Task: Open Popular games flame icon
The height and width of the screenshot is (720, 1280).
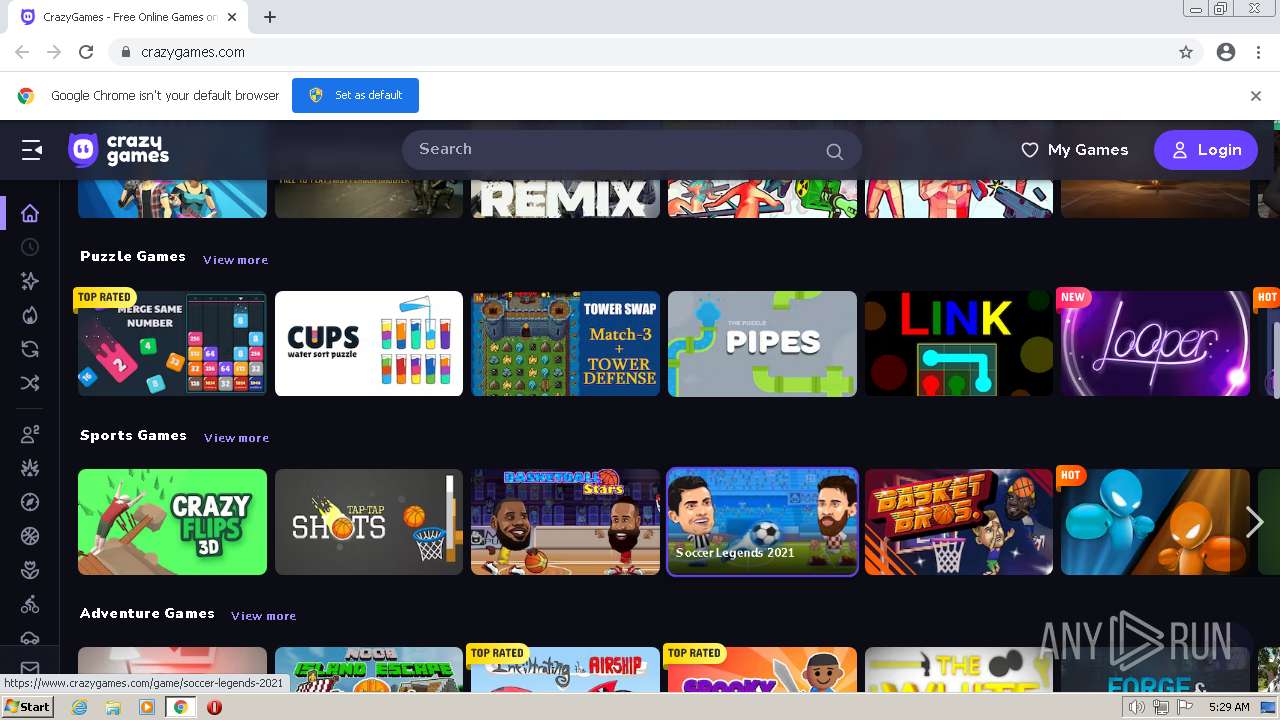Action: pos(30,315)
